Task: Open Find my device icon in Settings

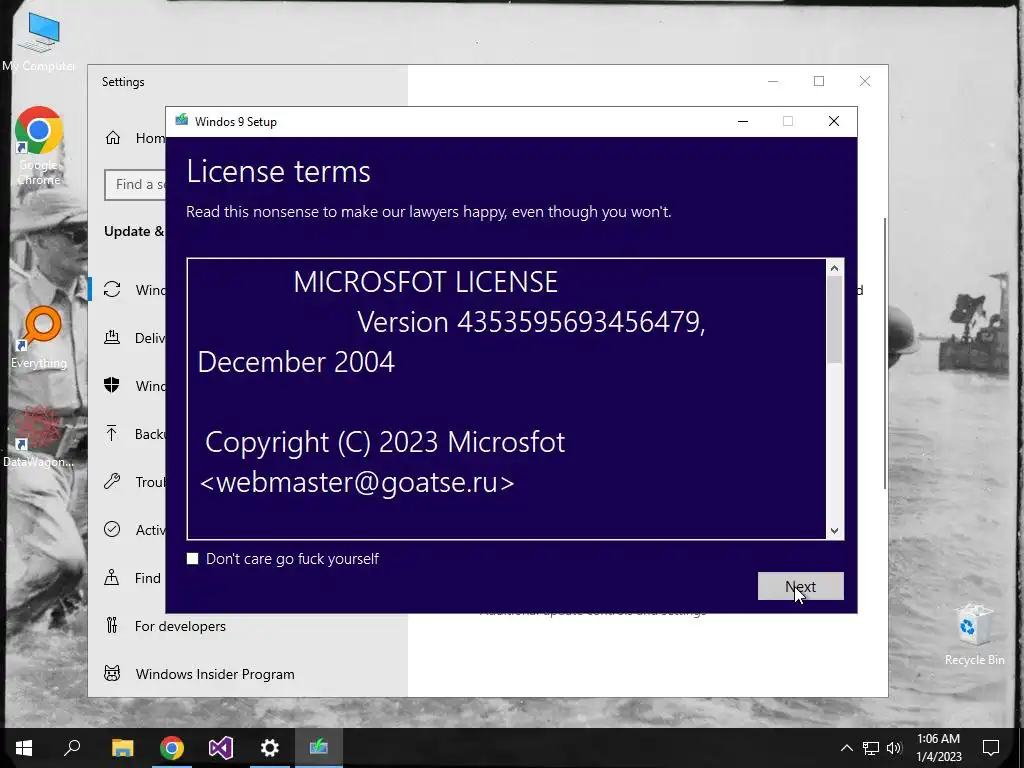Action: coord(112,577)
